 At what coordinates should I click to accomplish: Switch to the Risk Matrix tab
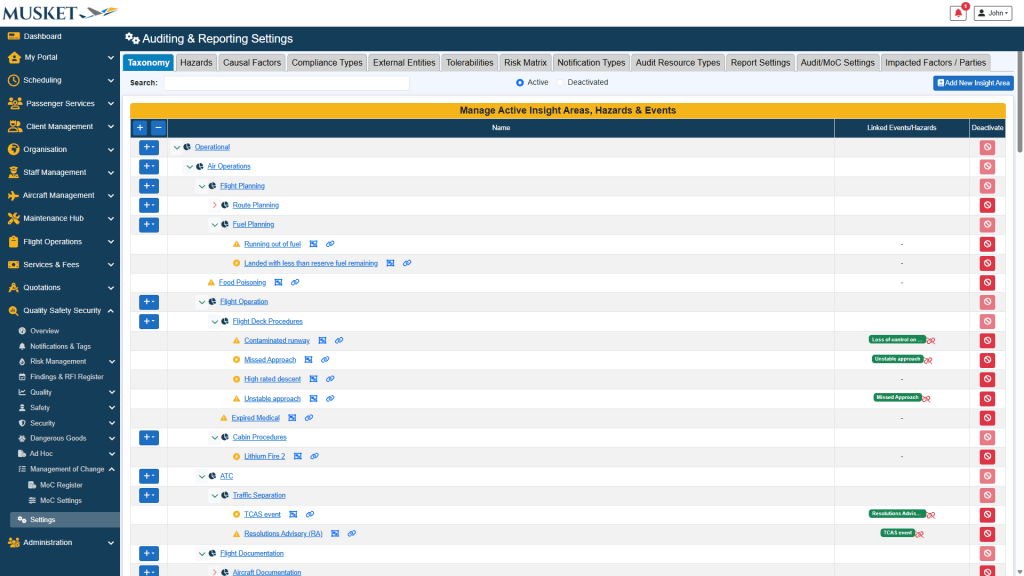click(525, 62)
